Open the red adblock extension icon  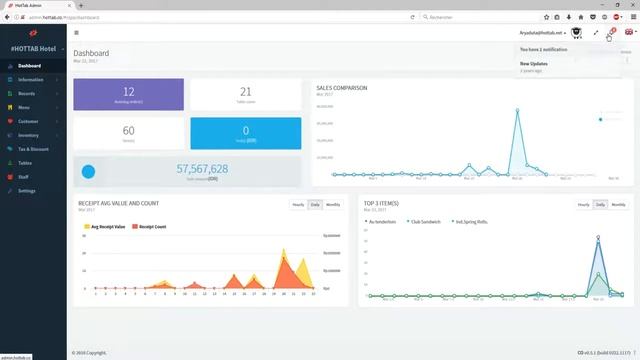point(617,17)
